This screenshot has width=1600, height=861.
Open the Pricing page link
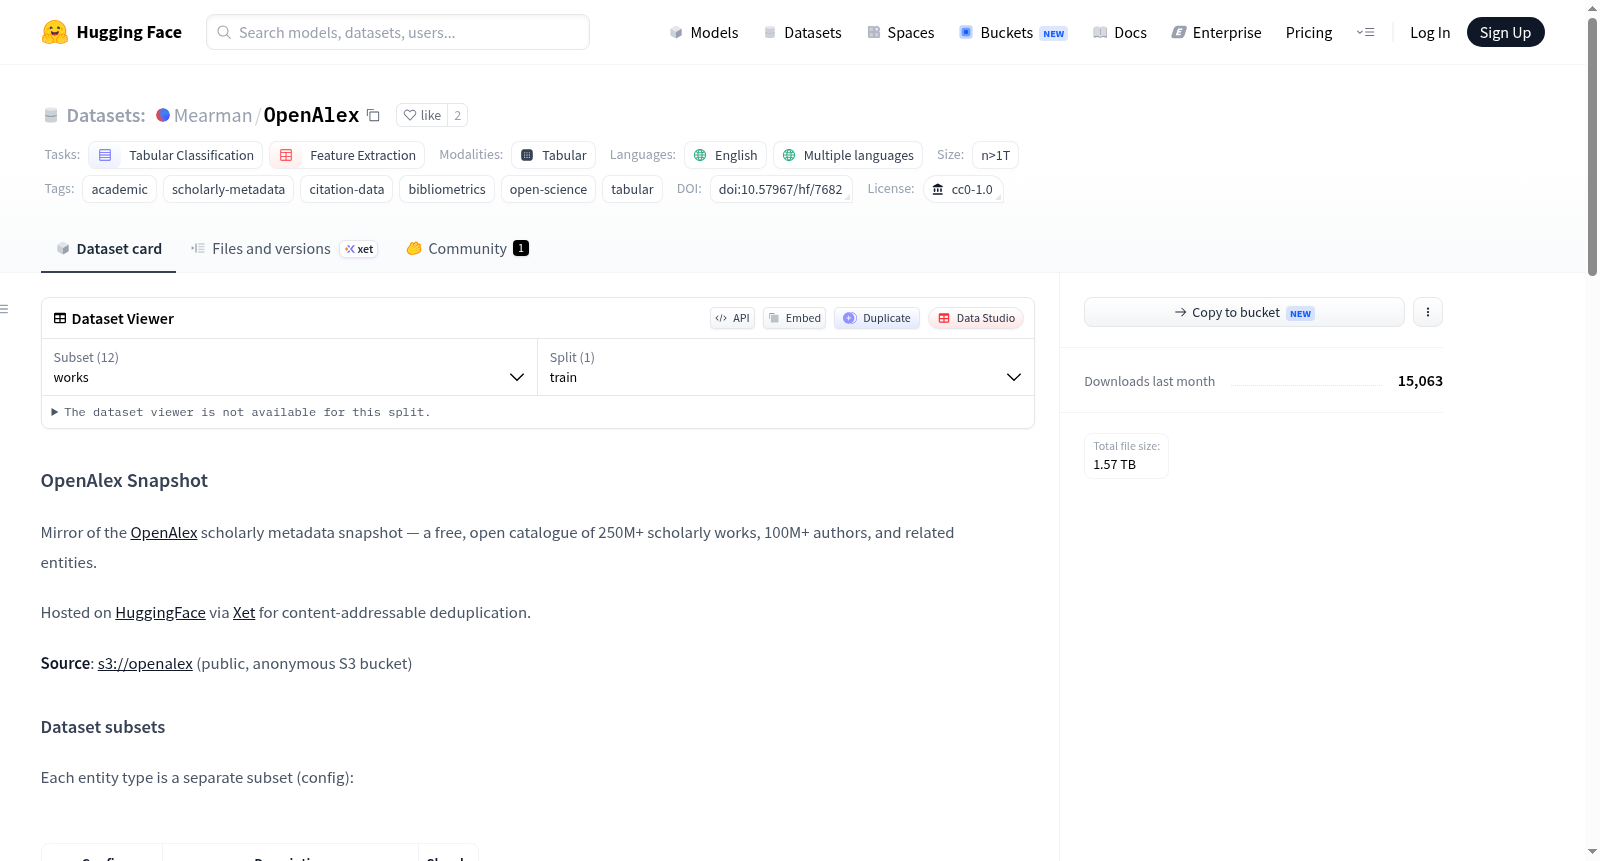(1309, 32)
